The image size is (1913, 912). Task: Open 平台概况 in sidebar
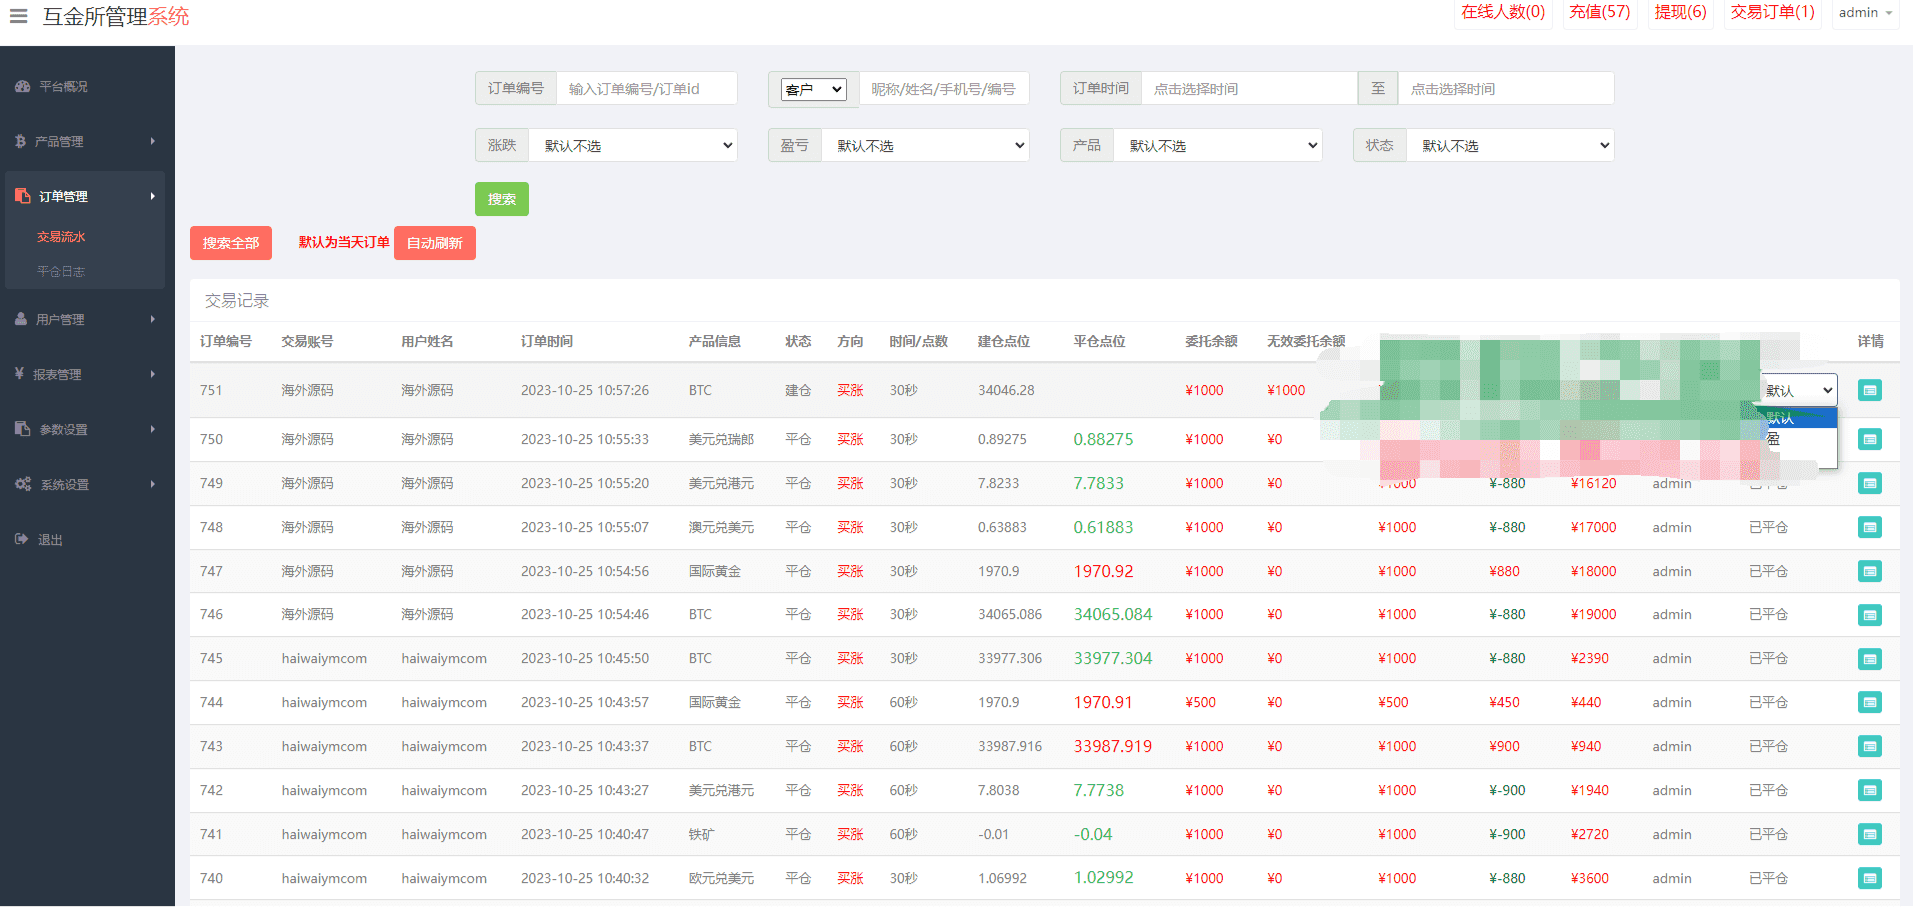click(x=64, y=87)
